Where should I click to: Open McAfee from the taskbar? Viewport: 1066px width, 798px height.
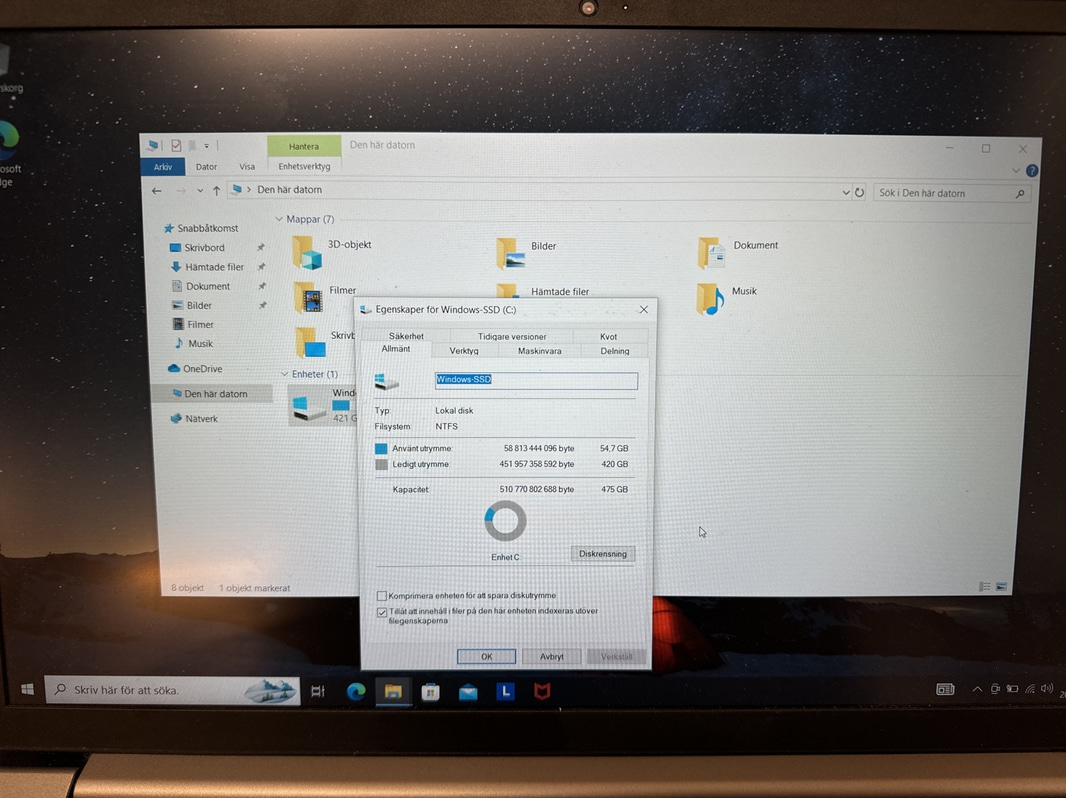(x=542, y=692)
